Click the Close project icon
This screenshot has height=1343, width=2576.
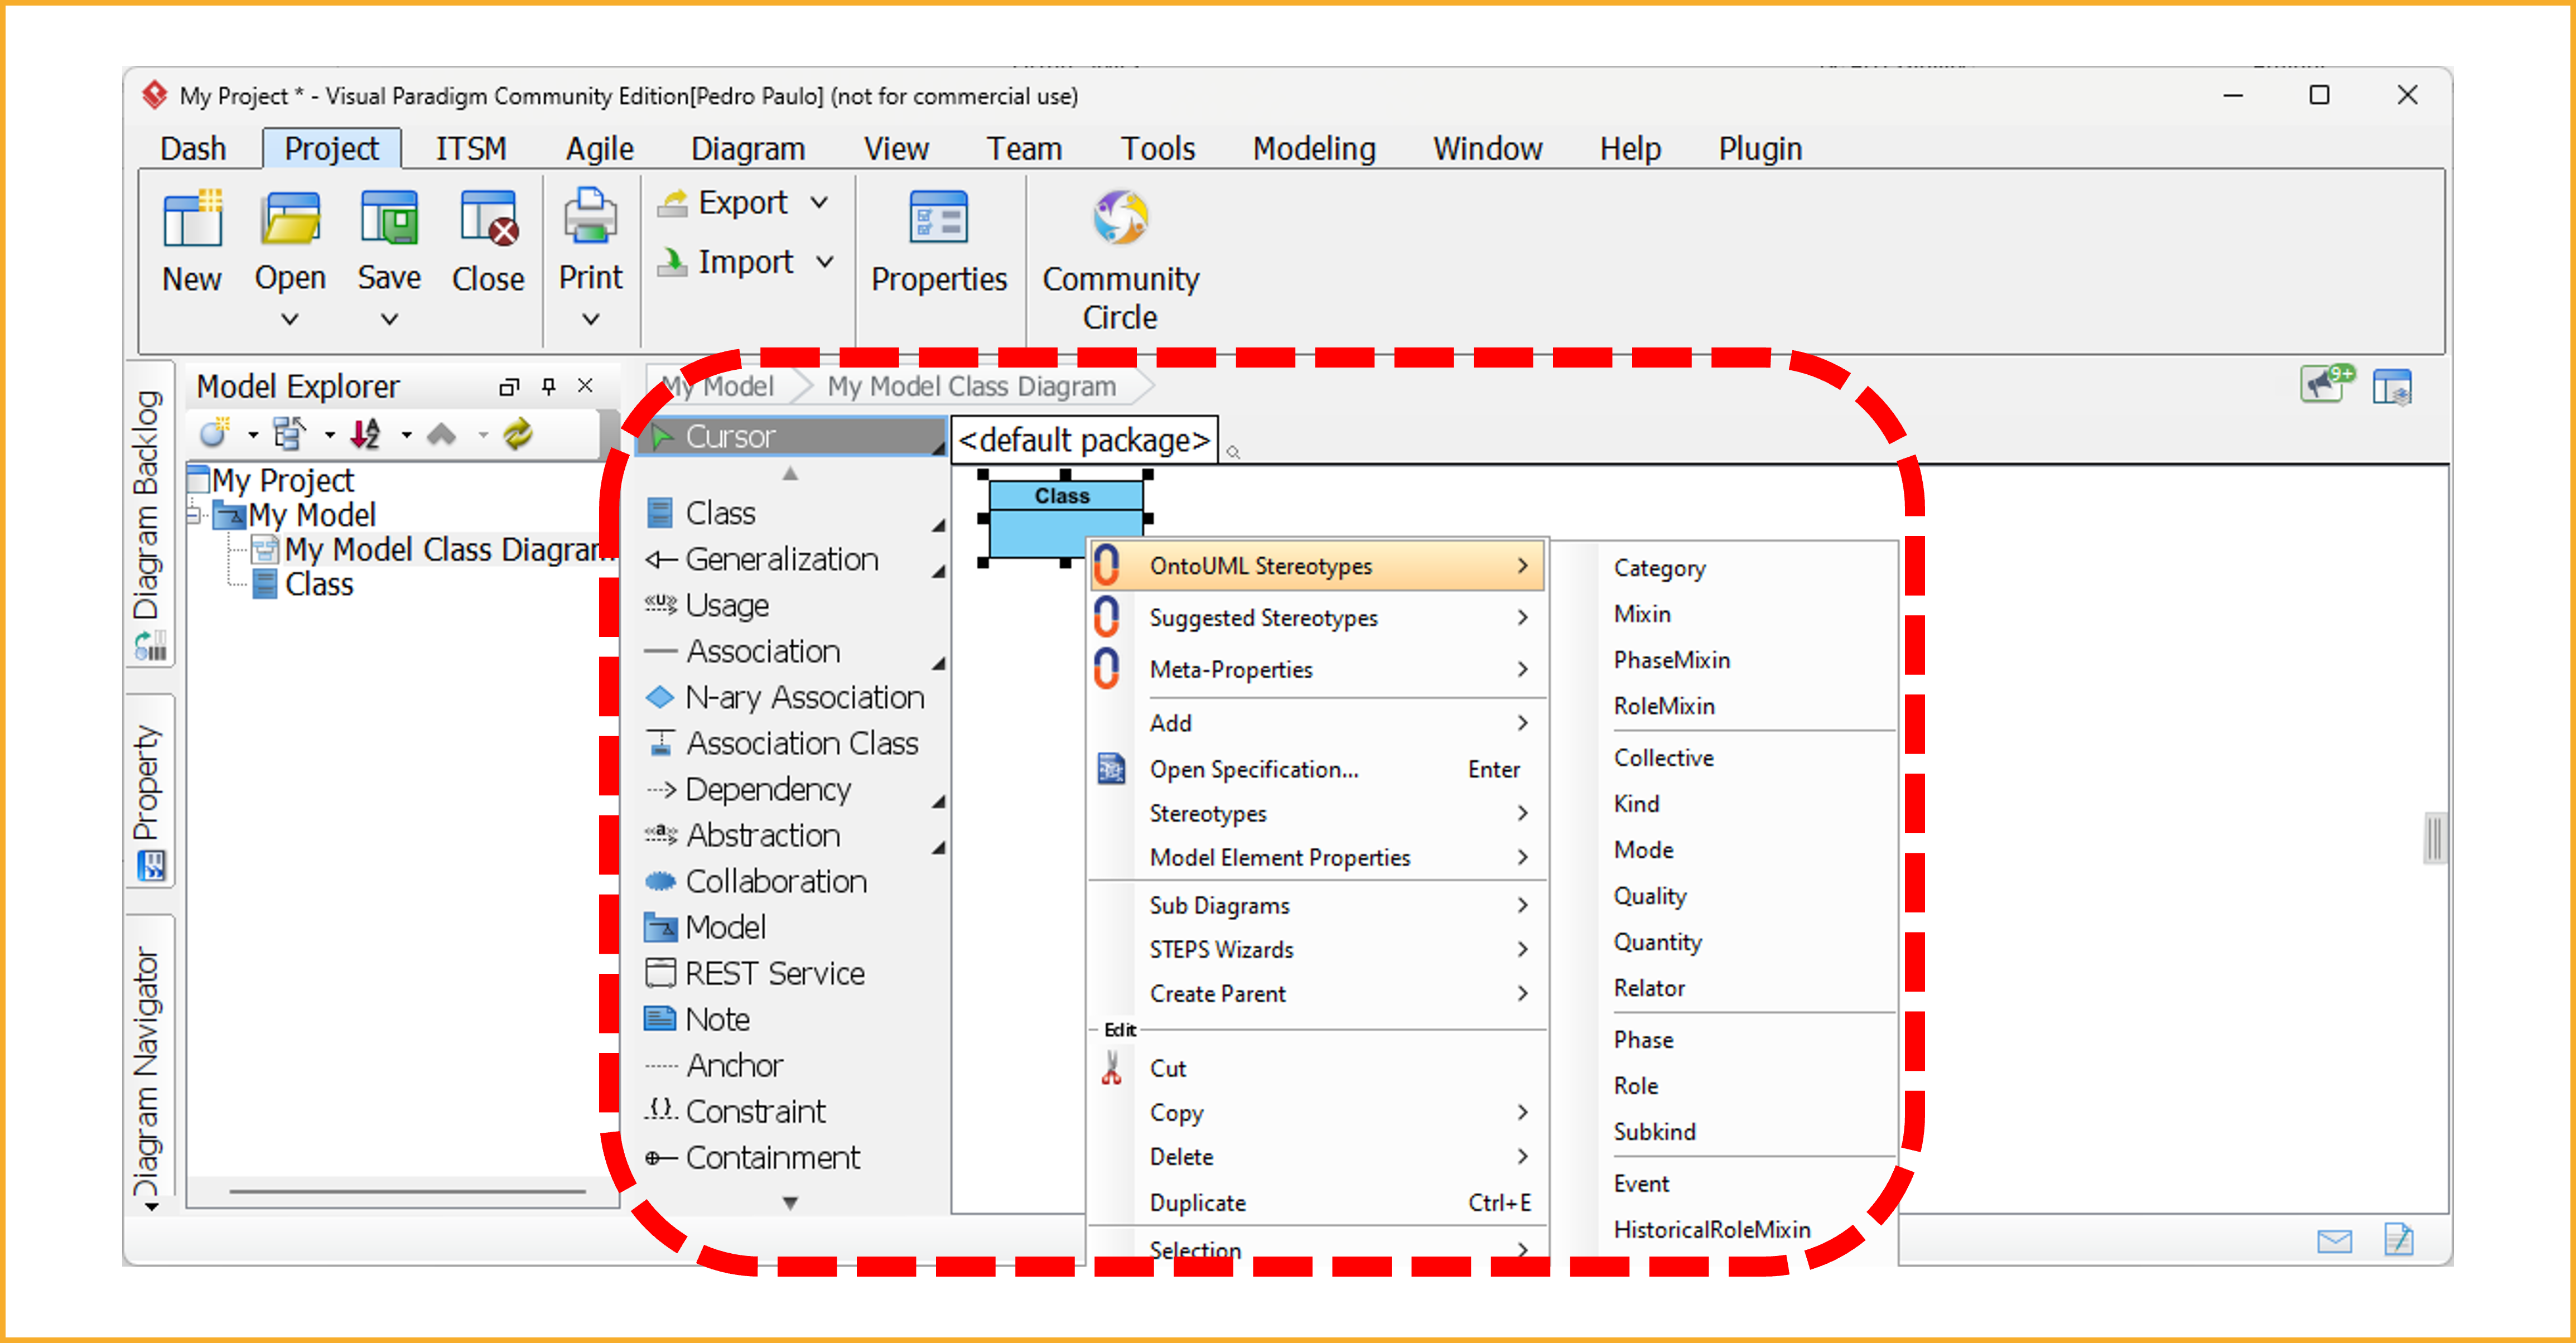(x=488, y=219)
